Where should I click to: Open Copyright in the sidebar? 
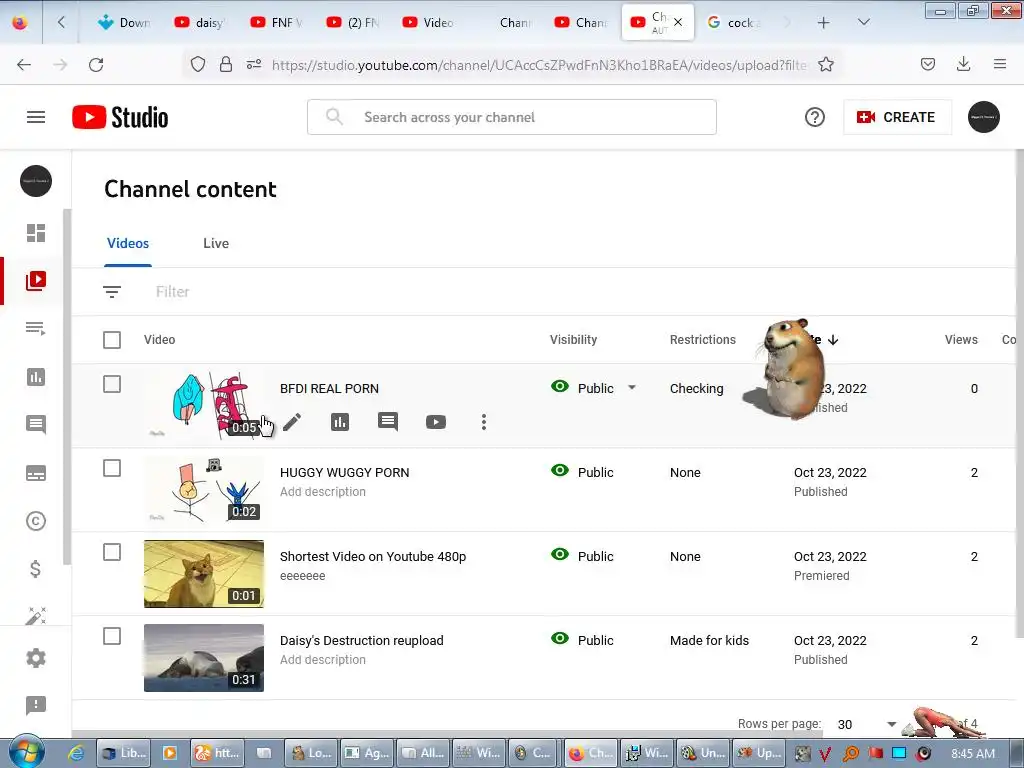point(36,520)
